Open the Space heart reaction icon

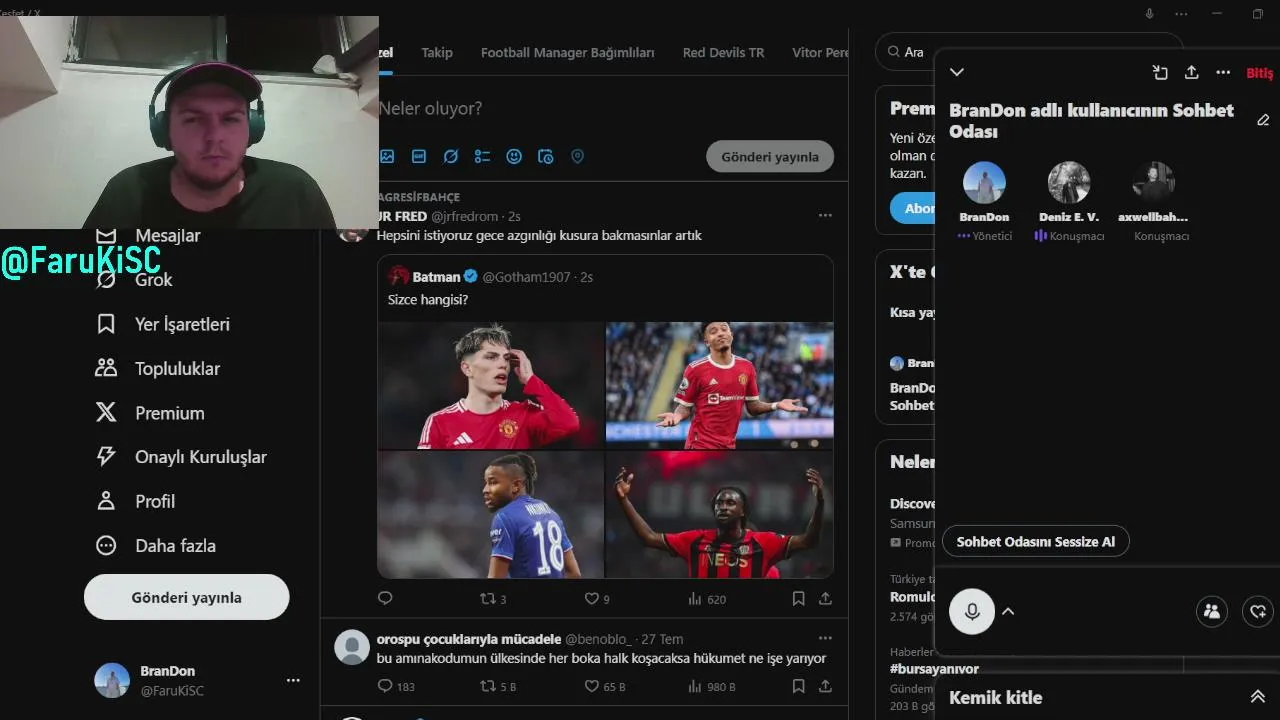pyautogui.click(x=1258, y=611)
